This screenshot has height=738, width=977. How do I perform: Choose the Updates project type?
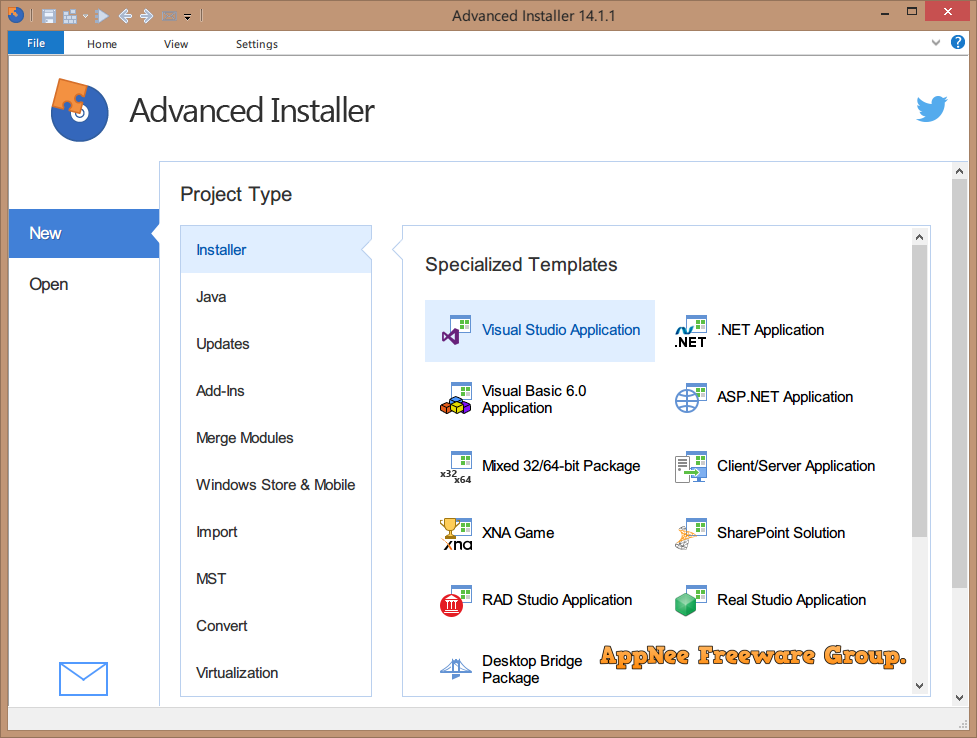[x=275, y=344]
